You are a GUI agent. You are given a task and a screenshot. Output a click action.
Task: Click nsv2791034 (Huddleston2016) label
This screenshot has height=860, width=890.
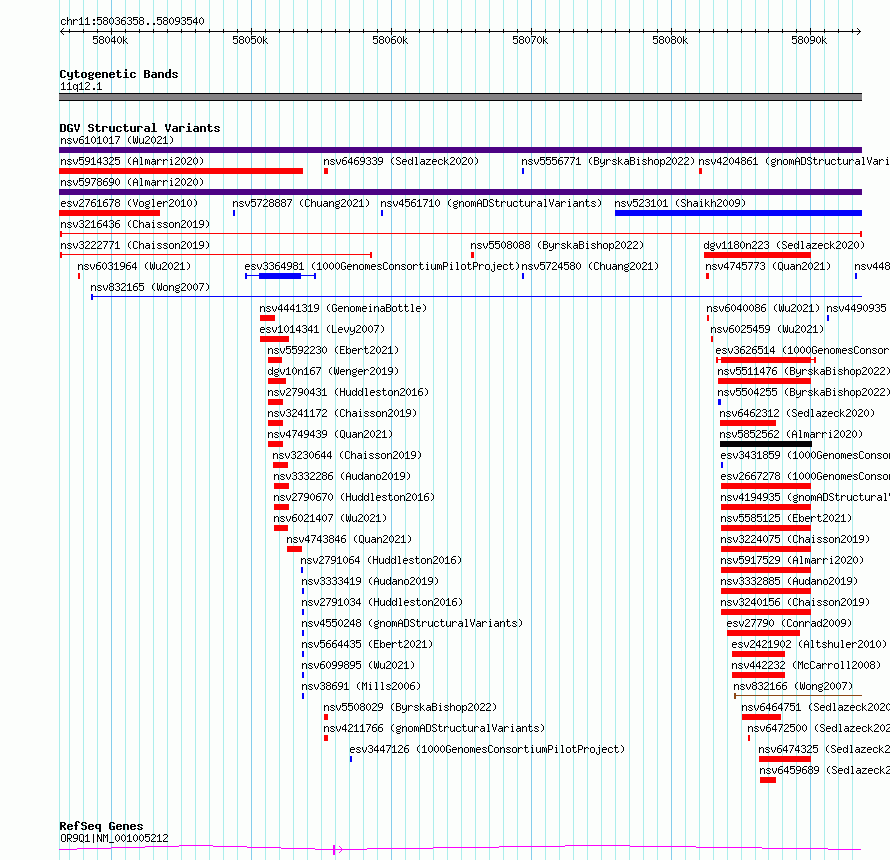pos(382,602)
